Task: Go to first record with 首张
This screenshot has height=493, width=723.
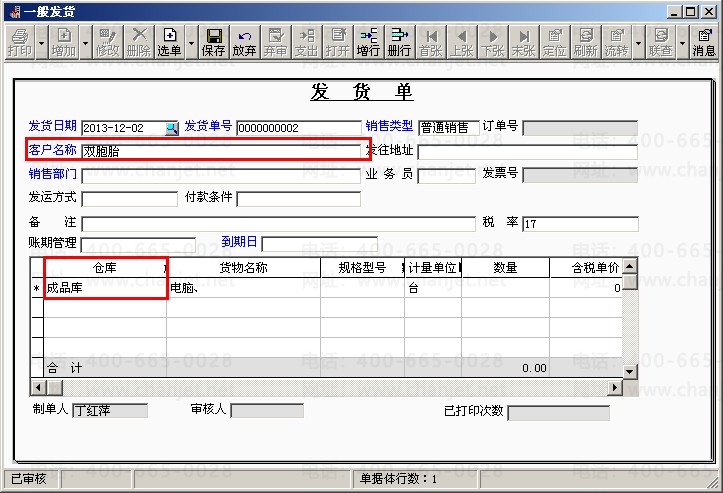Action: 431,42
